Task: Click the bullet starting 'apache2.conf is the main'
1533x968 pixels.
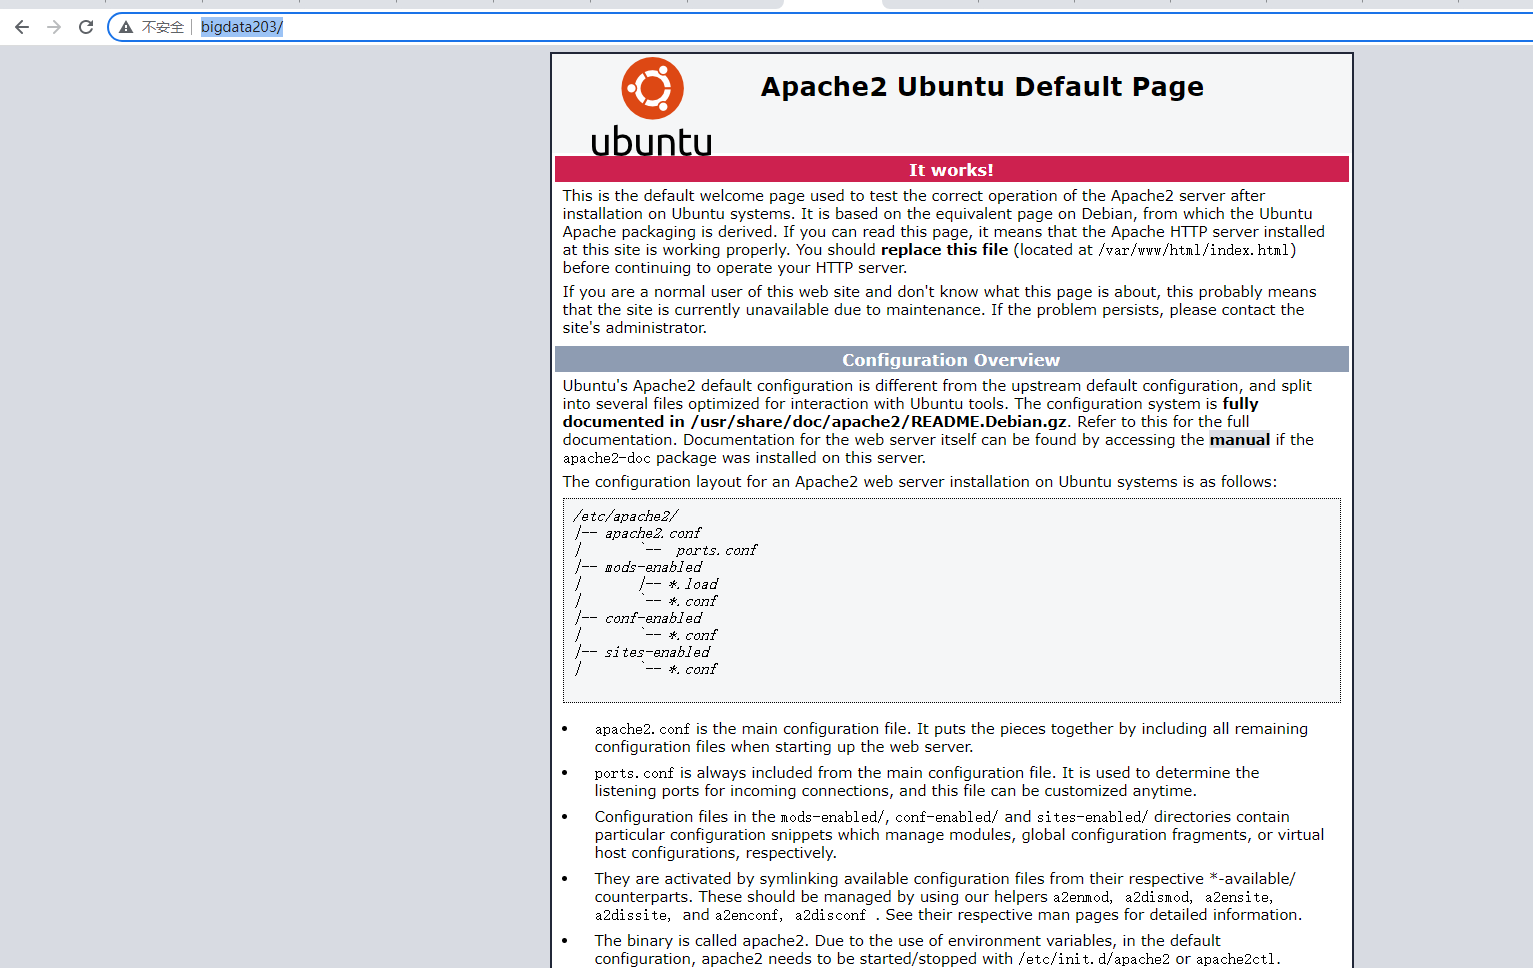Action: point(951,738)
